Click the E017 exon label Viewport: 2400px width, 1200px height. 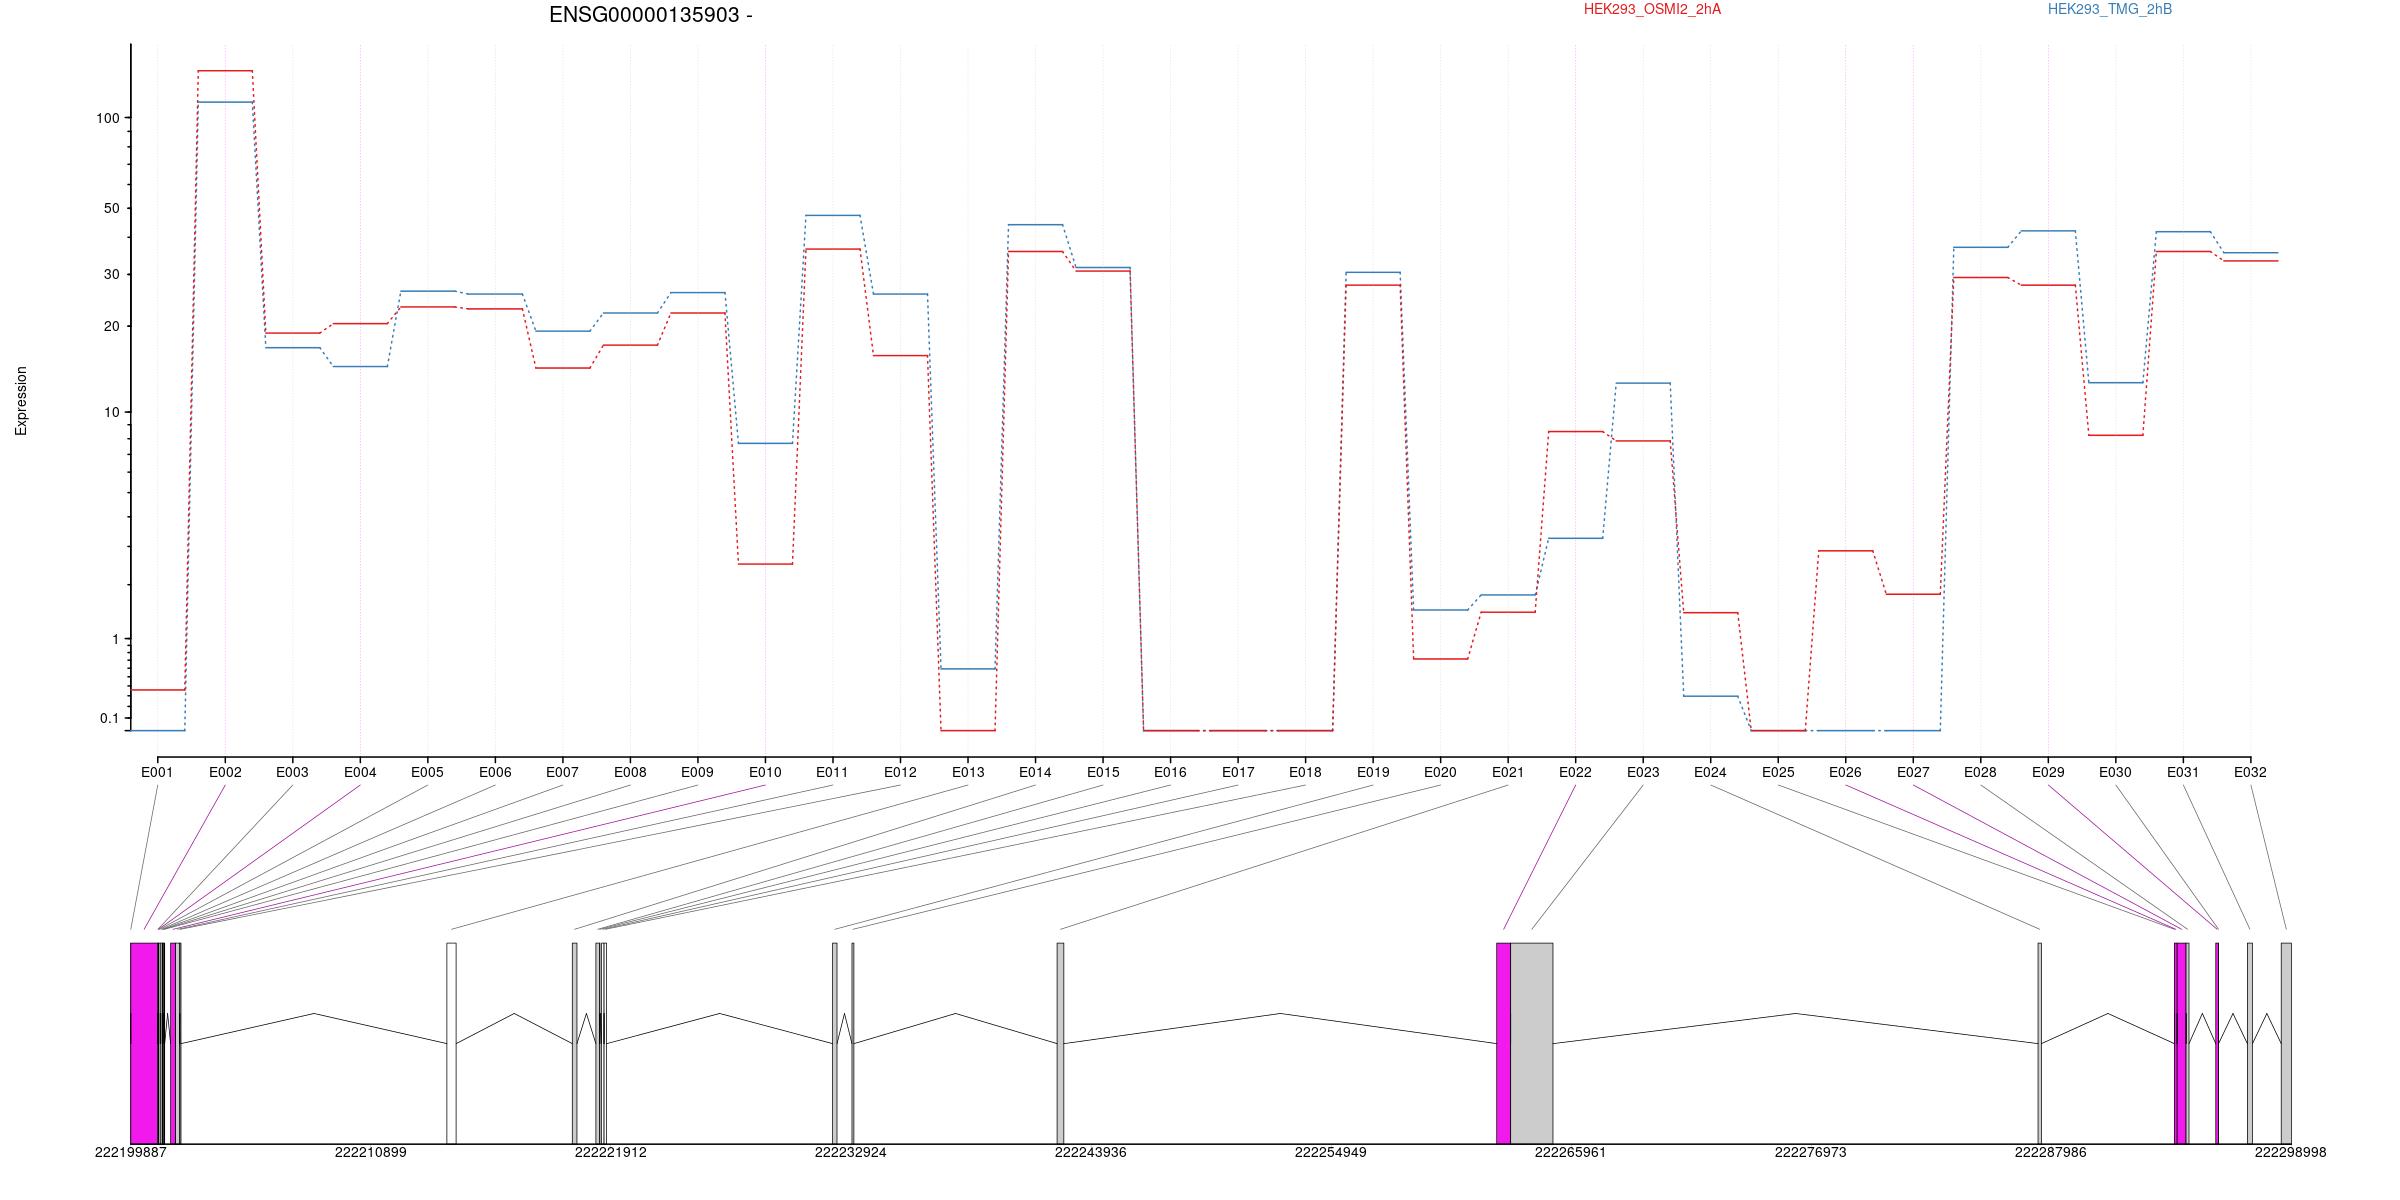point(1238,772)
